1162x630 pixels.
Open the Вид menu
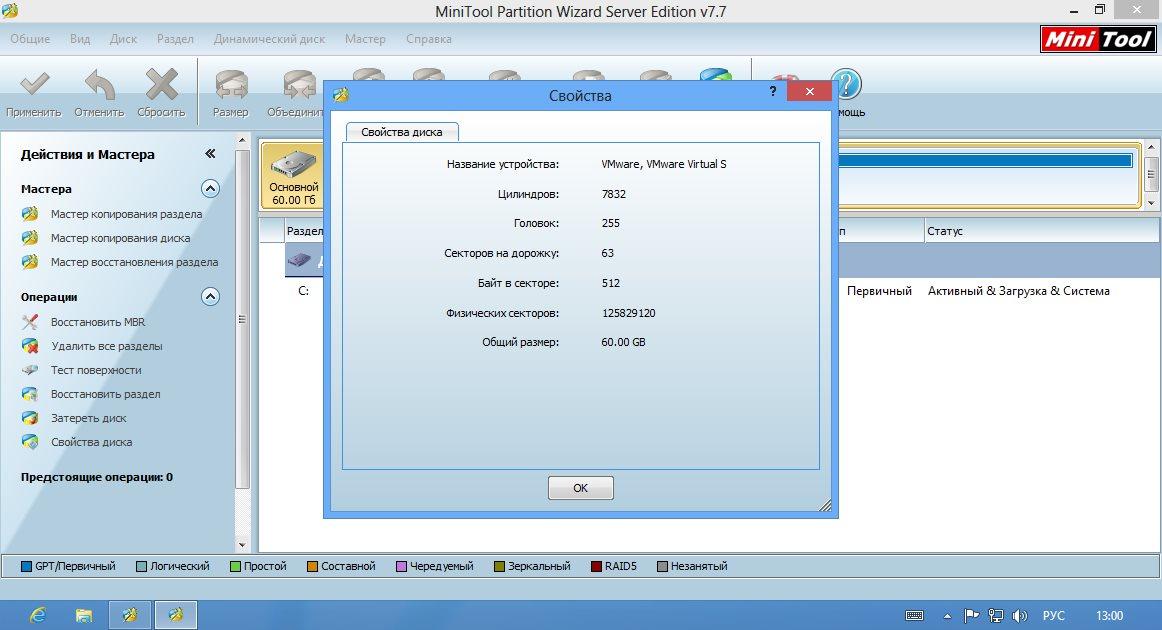80,39
